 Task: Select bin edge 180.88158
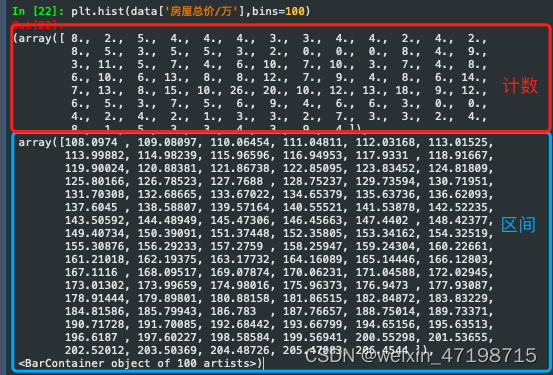point(240,298)
